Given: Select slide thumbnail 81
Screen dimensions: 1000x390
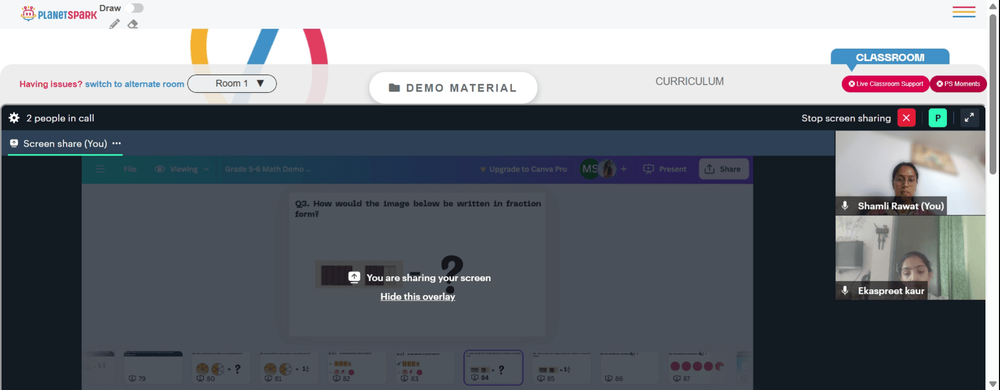Looking at the screenshot, I should coord(289,368).
